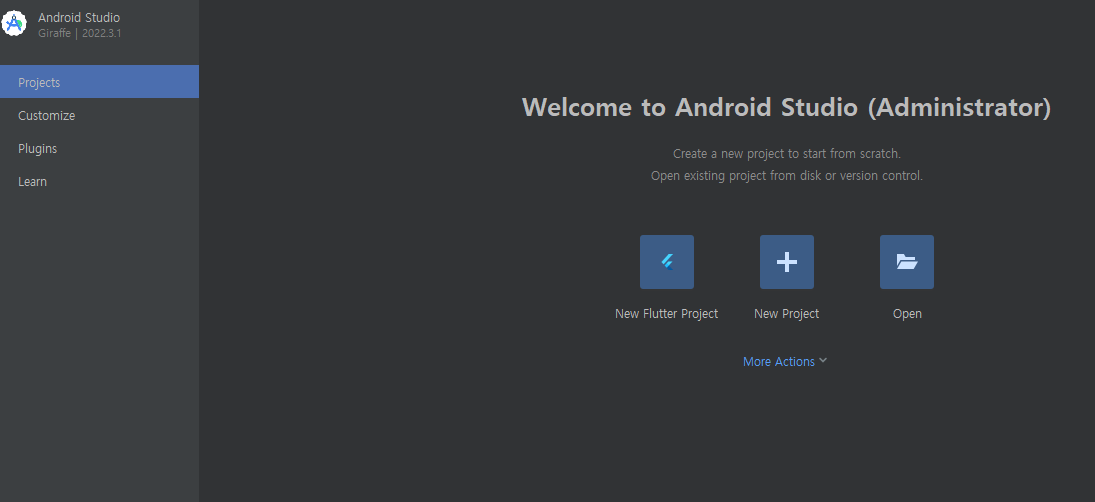Click the Giraffe 2022.3.1 version text
The image size is (1095, 502).
tap(80, 33)
